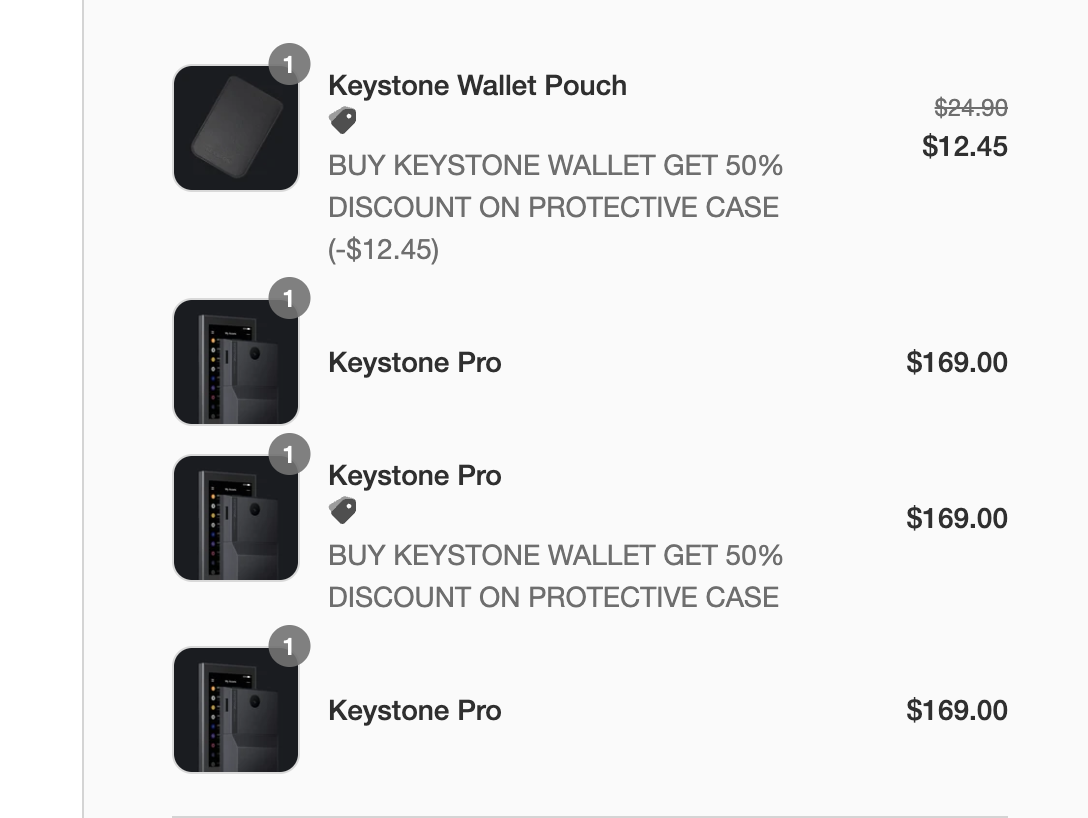Click the $12.45 discounted price
Screen dimensions: 1088x818
965,146
